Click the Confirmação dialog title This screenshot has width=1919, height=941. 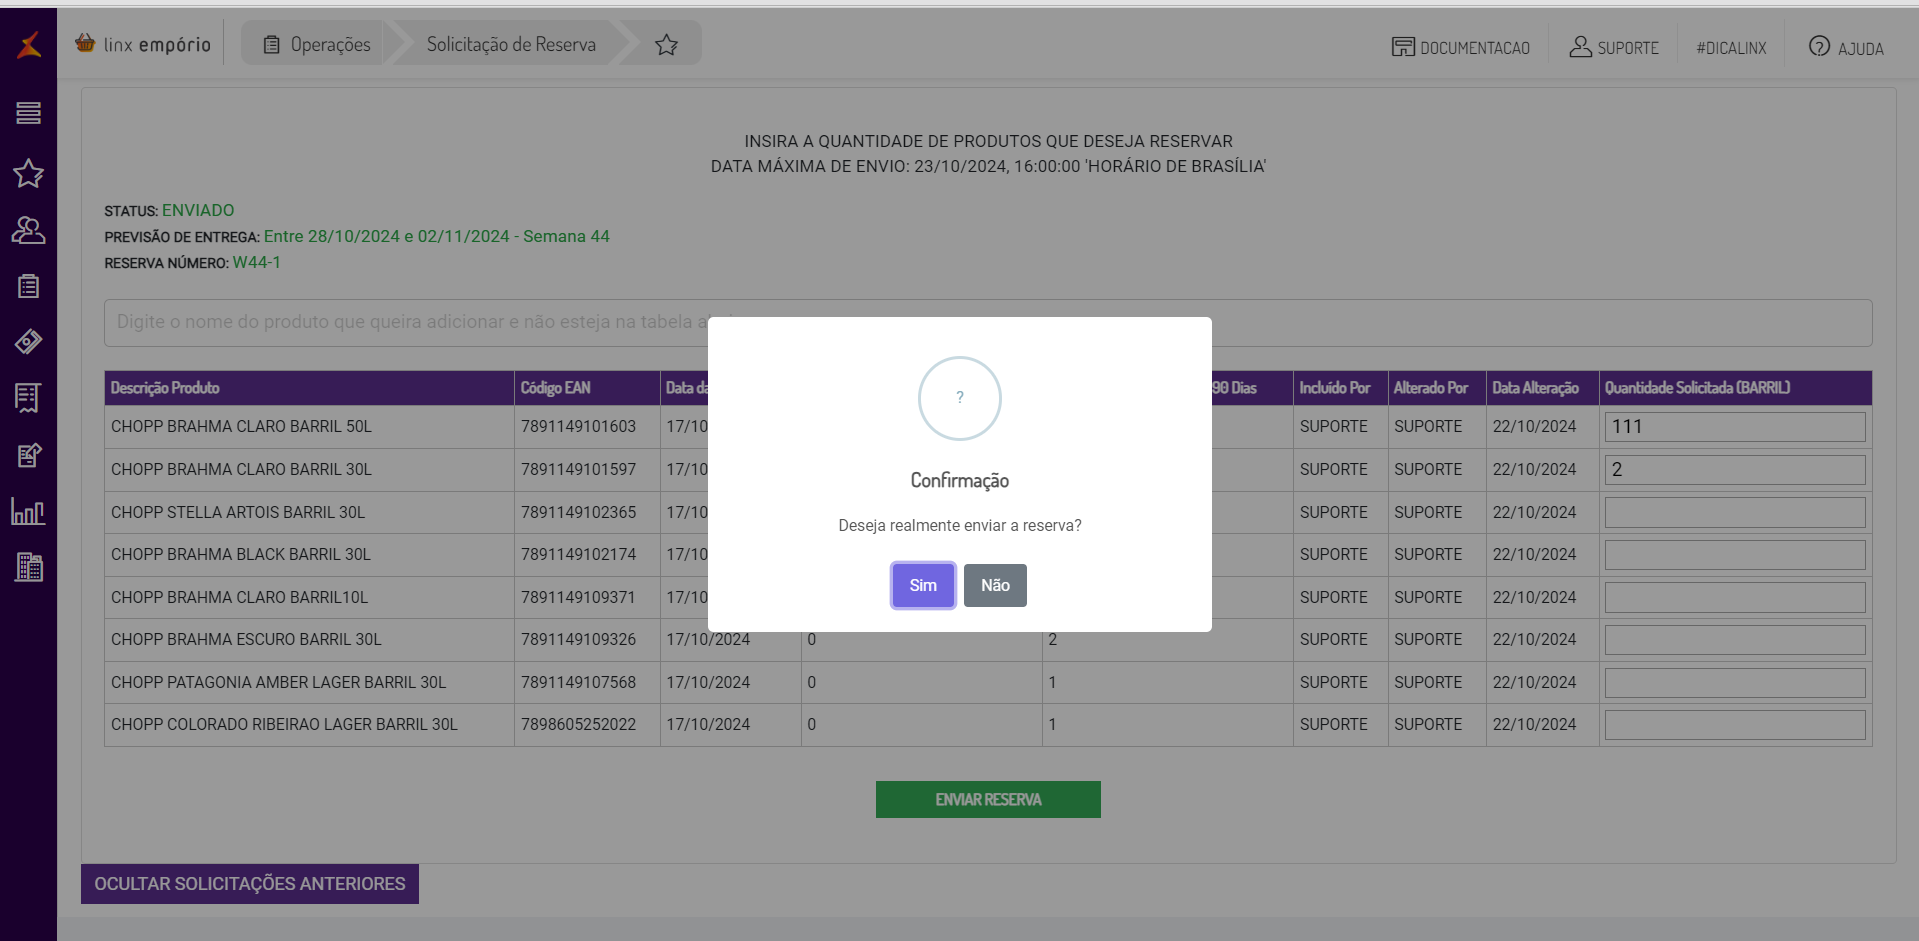(x=960, y=481)
